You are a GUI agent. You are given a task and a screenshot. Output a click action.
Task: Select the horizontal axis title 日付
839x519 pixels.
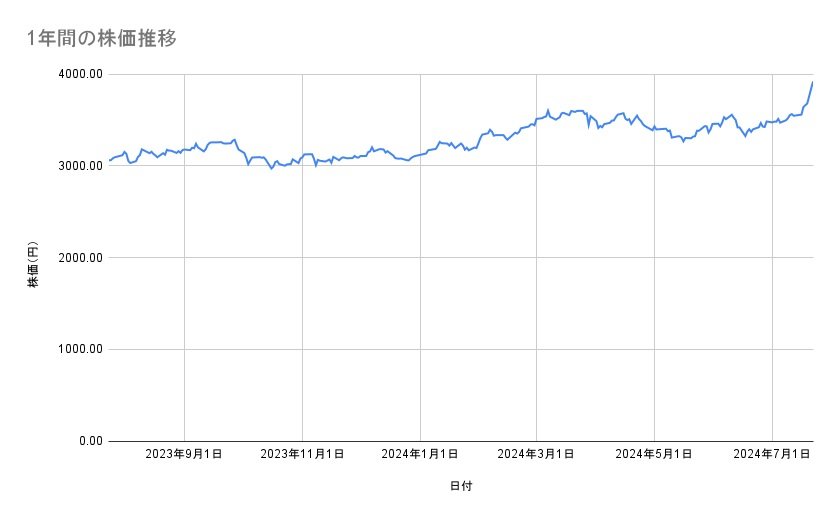[461, 486]
